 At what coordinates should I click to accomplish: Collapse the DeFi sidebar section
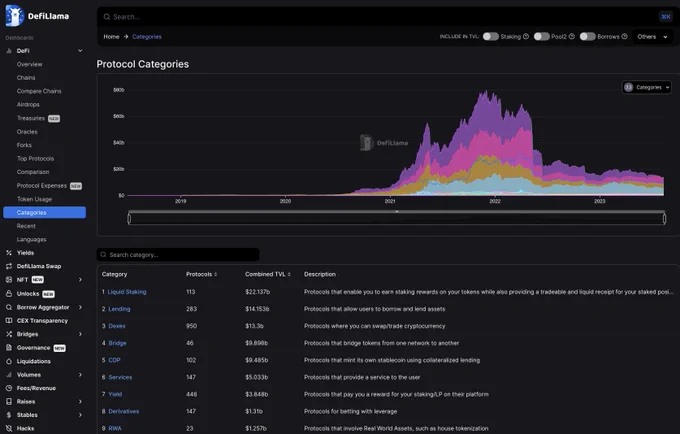click(x=80, y=51)
